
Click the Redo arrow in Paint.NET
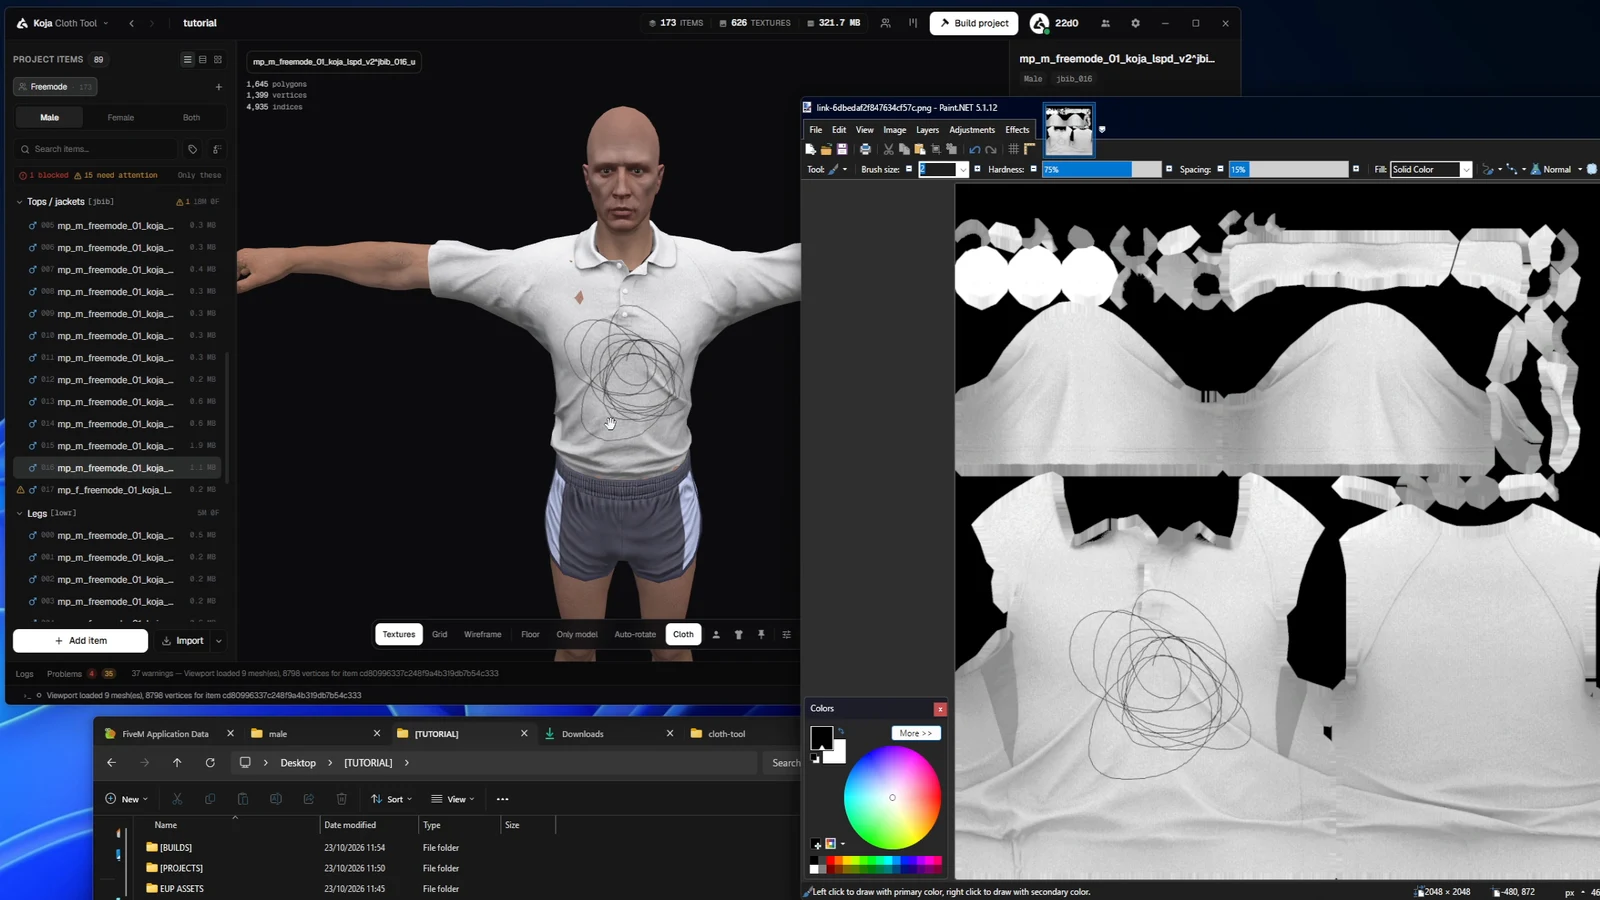991,149
